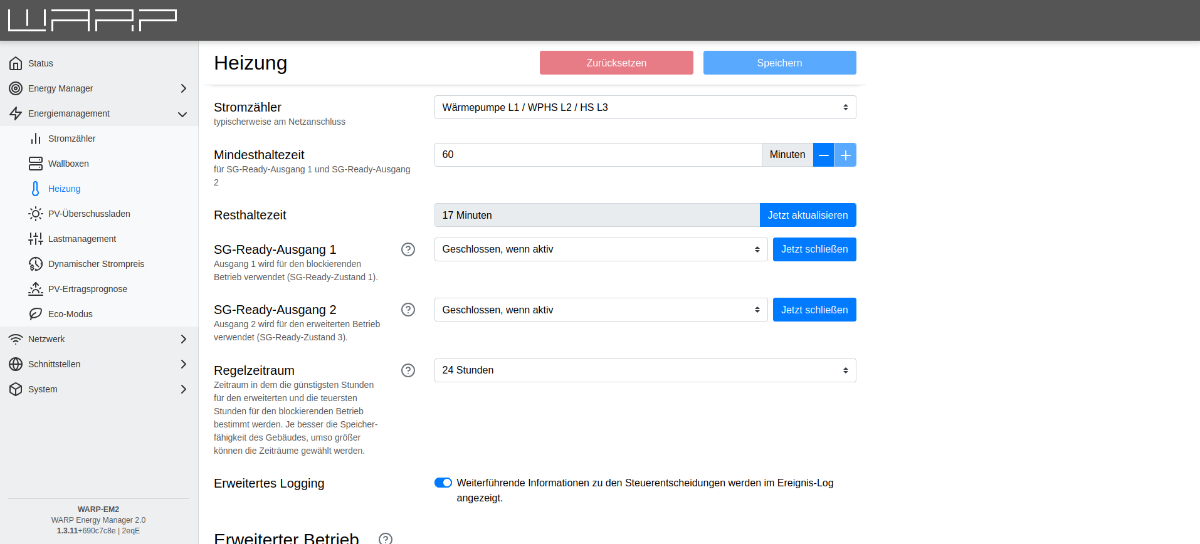Increase Mindesthaltezeit with the plus button
1200x544 pixels.
(x=845, y=155)
